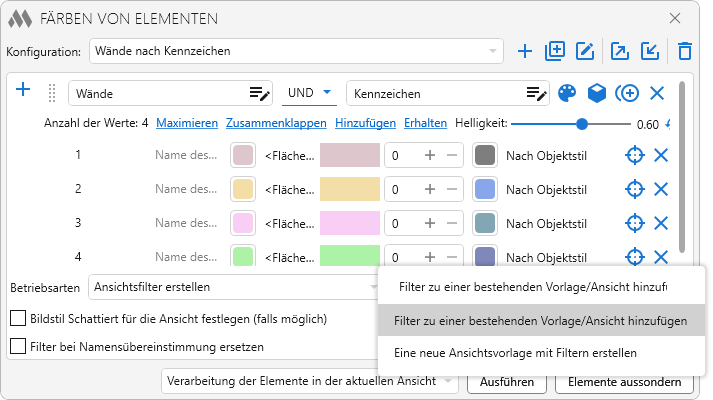The image size is (713, 400).
Task: Remove row 2 with the X icon
Action: coord(660,189)
